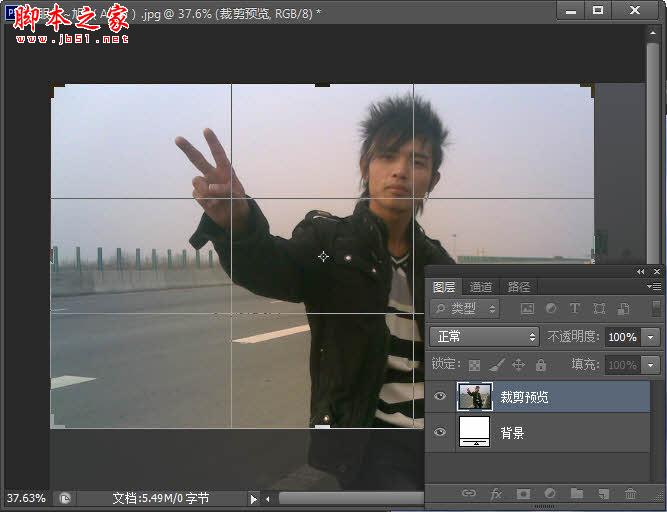
Task: Open the layers panel flyout menu
Action: [x=654, y=287]
